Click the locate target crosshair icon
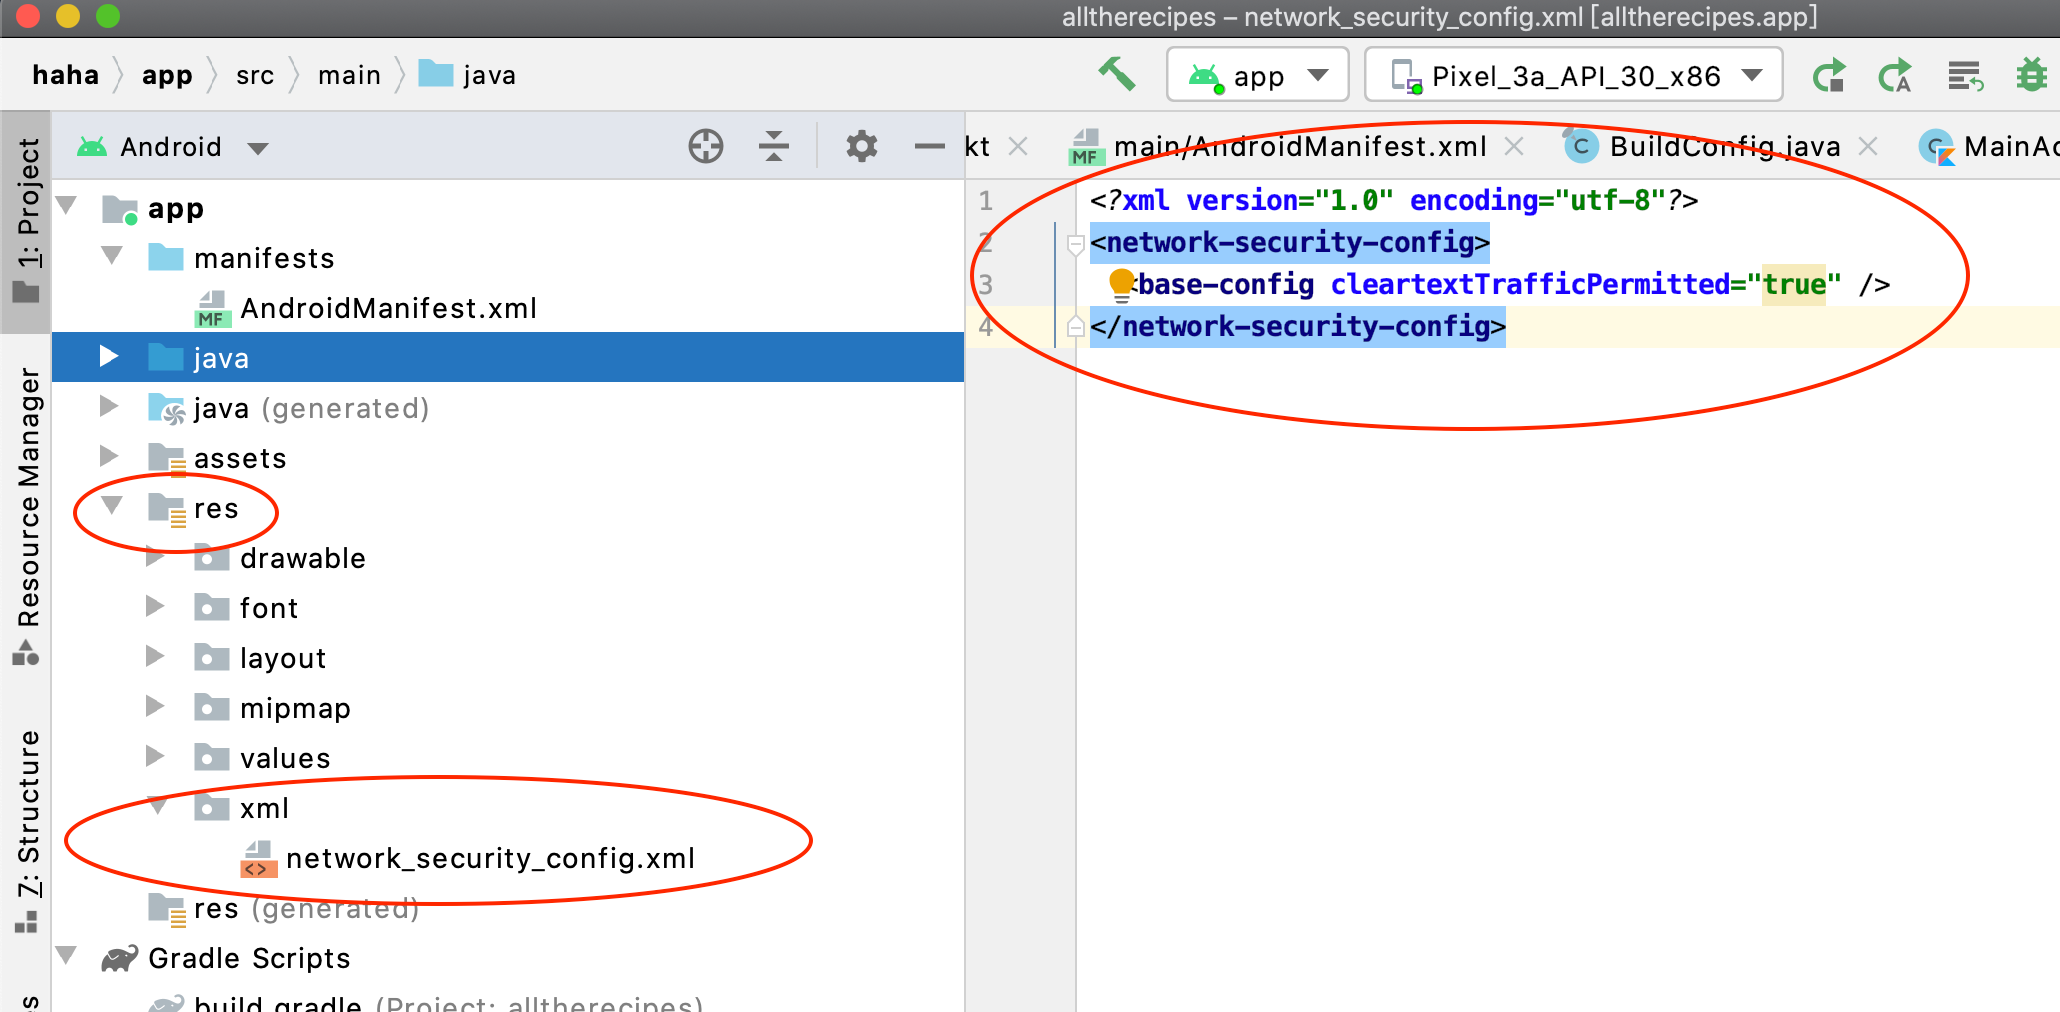The height and width of the screenshot is (1012, 2060). pyautogui.click(x=706, y=147)
